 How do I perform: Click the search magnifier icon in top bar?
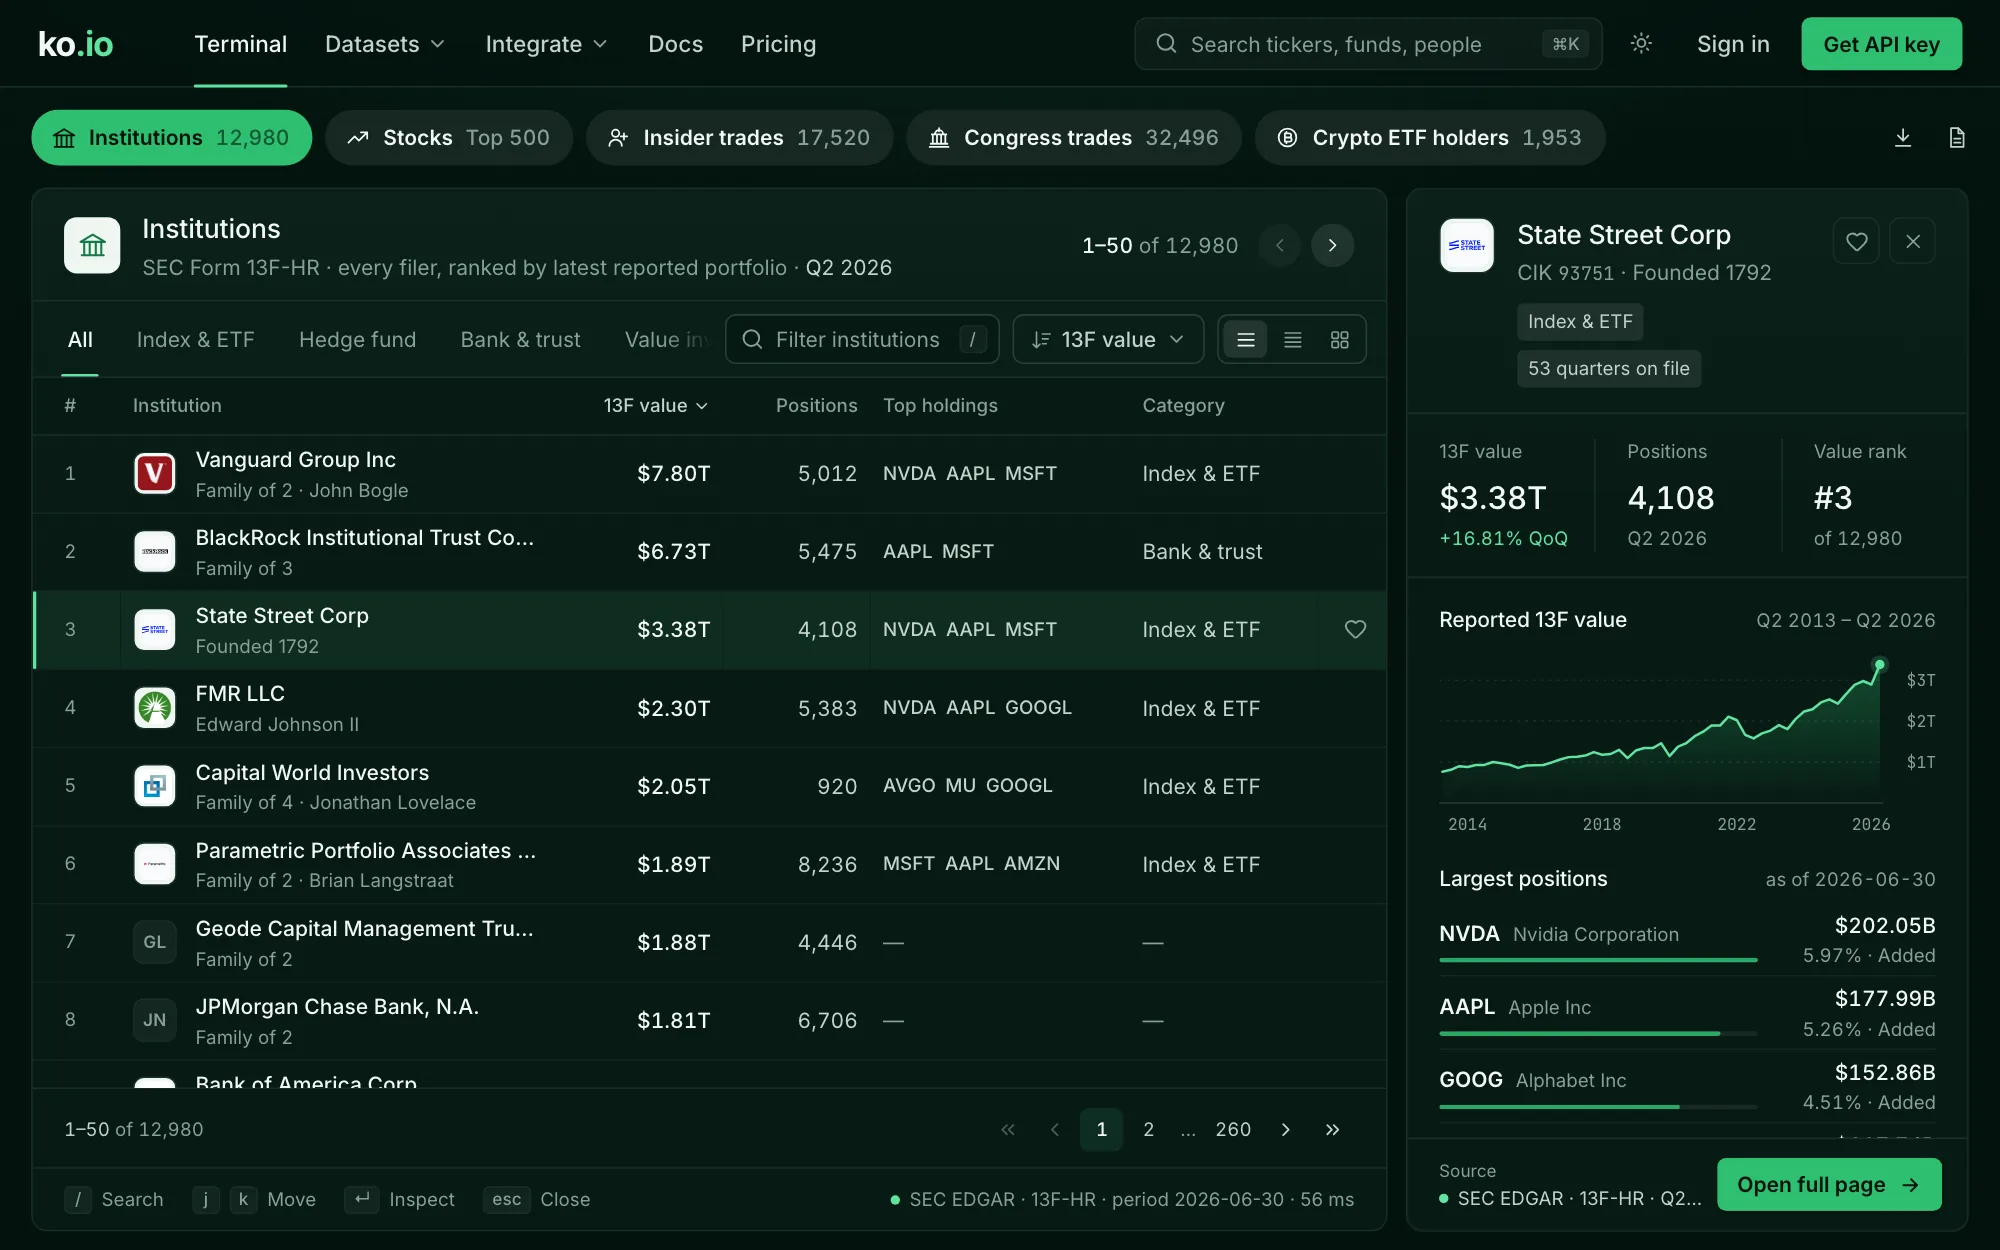click(1166, 44)
